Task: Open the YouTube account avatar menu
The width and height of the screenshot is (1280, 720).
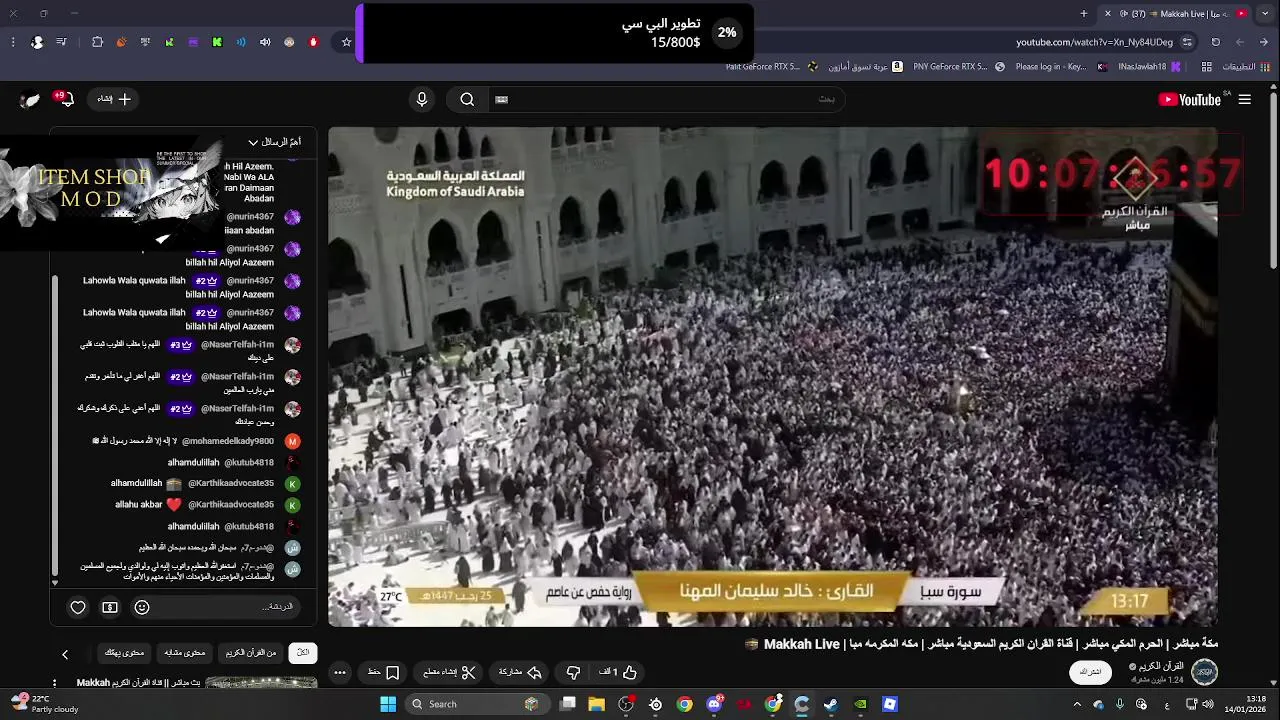Action: 30,99
